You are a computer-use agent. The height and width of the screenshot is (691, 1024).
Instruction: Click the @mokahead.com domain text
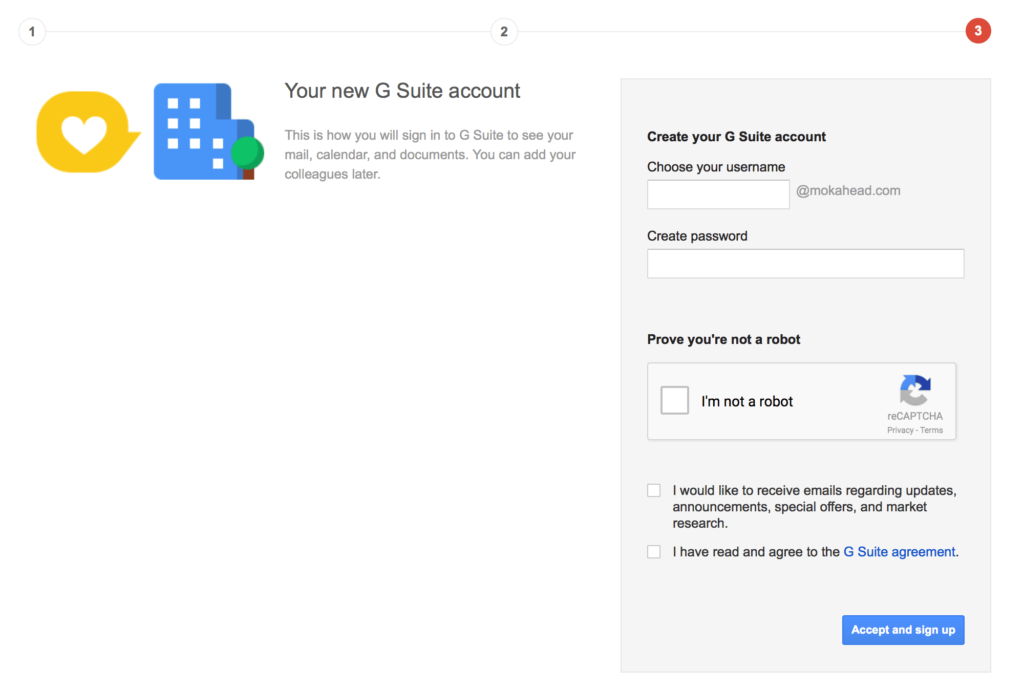coord(848,191)
